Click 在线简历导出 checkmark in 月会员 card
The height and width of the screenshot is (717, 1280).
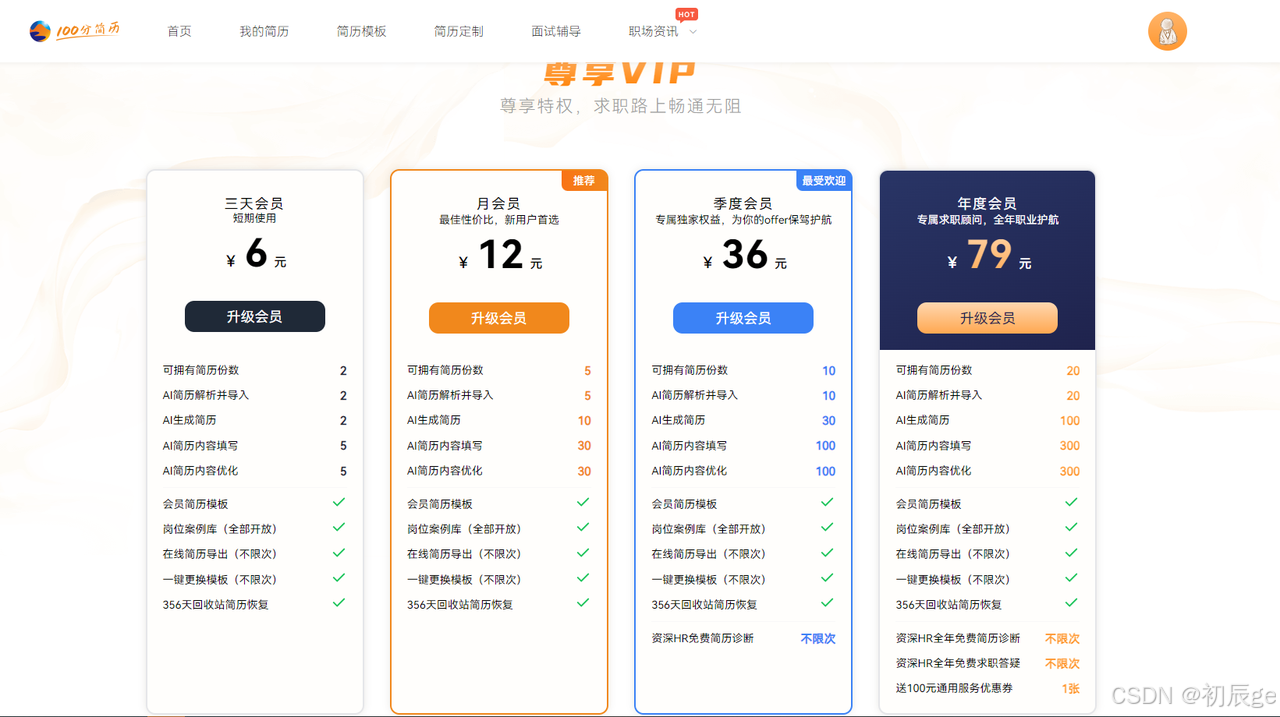tap(583, 553)
